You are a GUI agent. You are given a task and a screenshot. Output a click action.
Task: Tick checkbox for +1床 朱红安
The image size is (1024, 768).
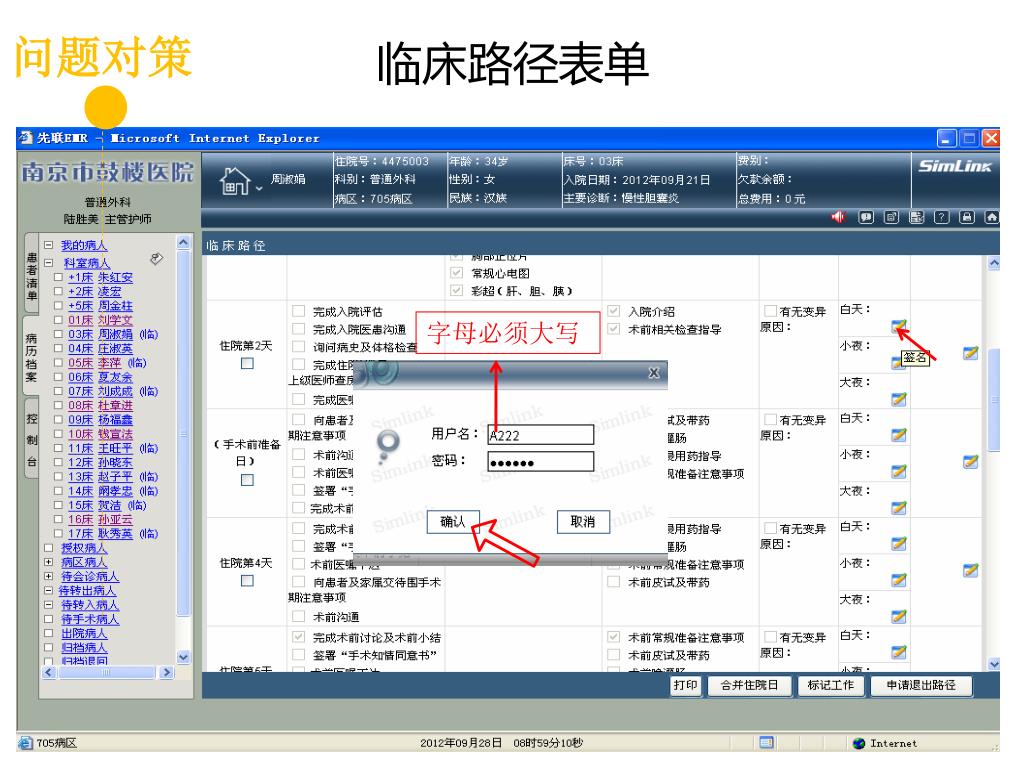pos(58,277)
